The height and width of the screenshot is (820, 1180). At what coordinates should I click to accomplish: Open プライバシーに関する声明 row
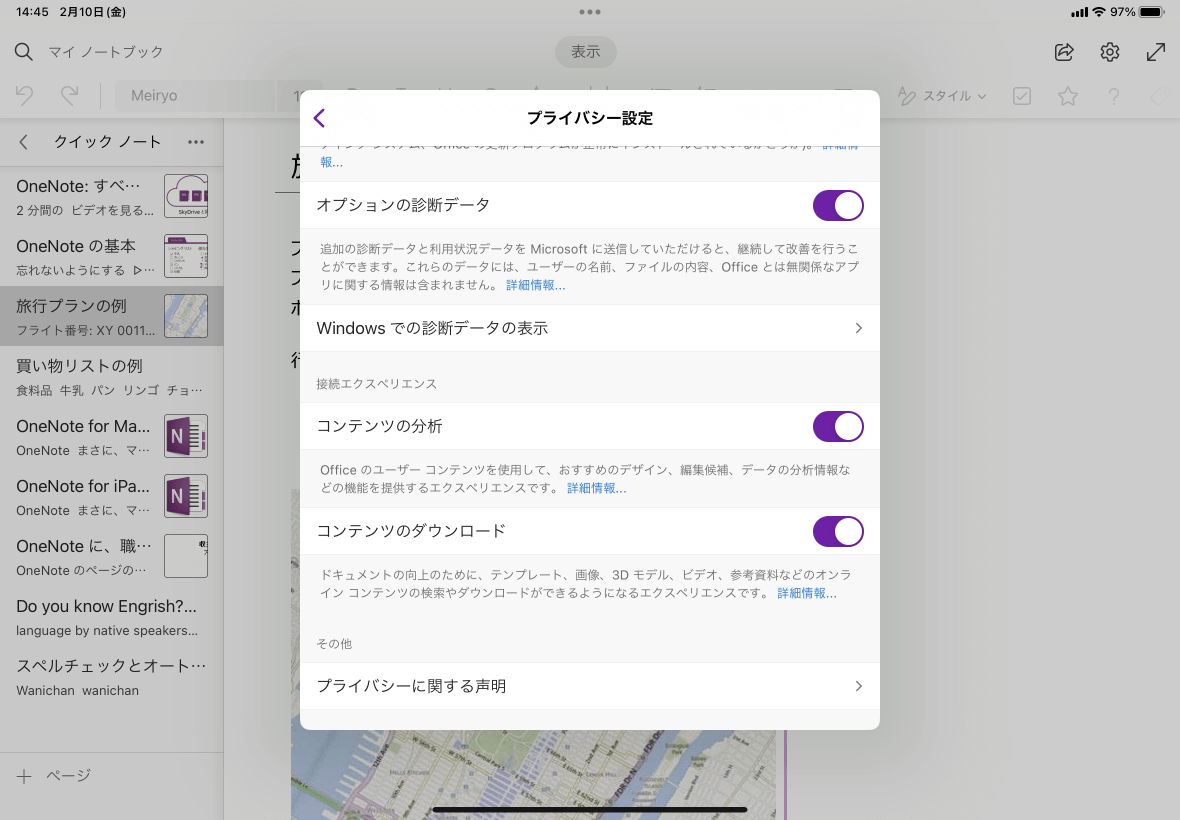click(590, 686)
